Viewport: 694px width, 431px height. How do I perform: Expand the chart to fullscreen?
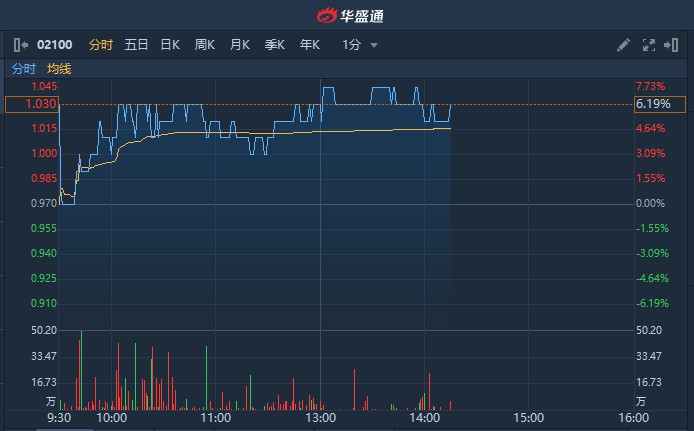[x=648, y=45]
